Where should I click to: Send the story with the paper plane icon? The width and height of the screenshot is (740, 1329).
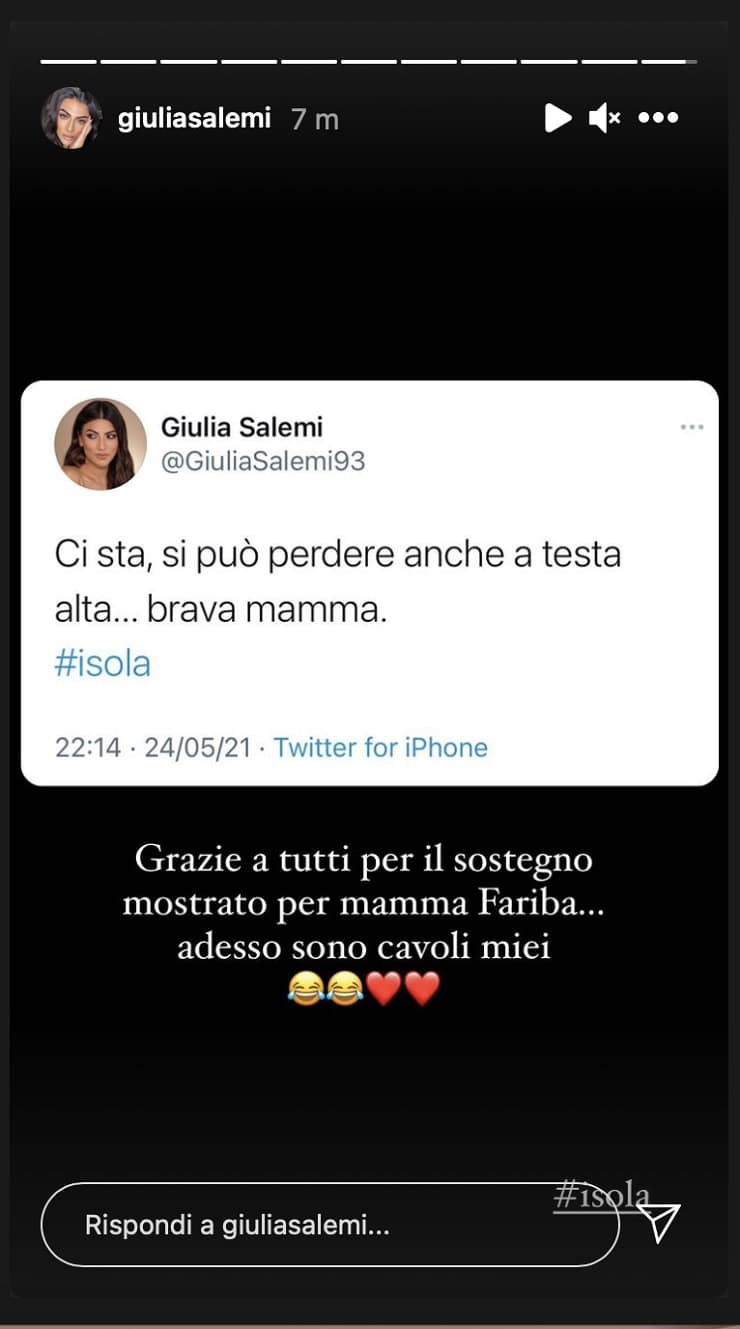click(x=660, y=1221)
